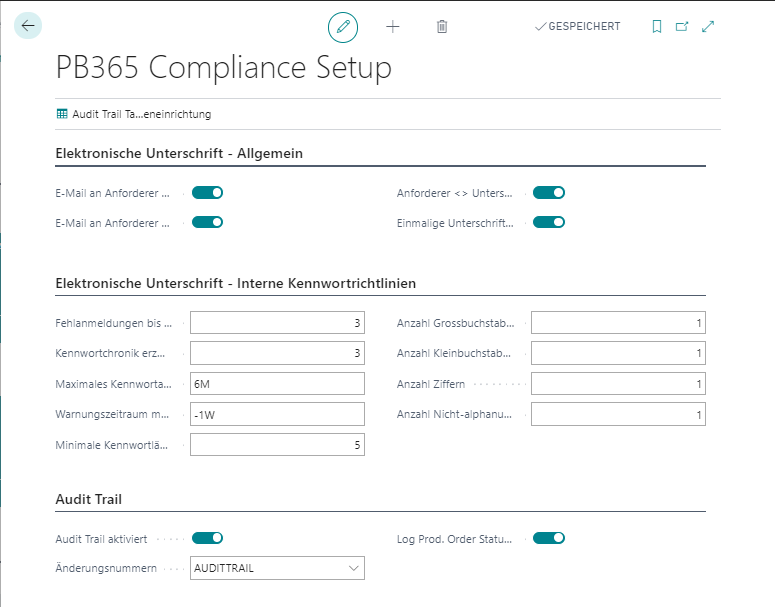Click Audit Trail aktiviert label
This screenshot has width=775, height=607.
[x=101, y=539]
